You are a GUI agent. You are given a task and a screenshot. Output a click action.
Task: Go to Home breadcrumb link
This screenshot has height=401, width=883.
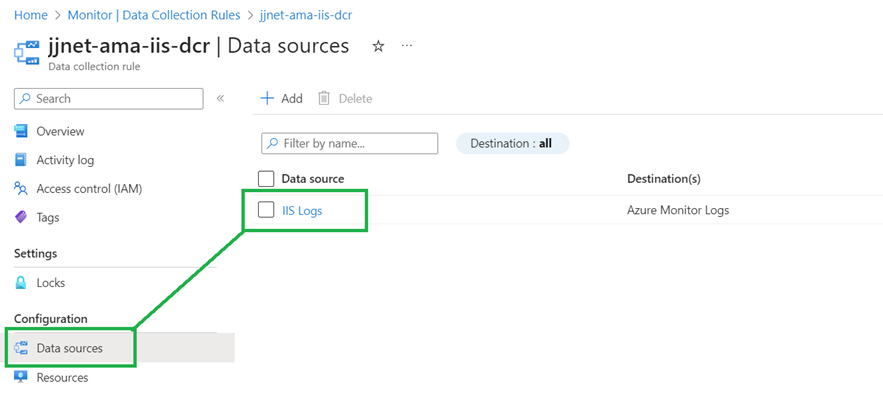(x=30, y=15)
